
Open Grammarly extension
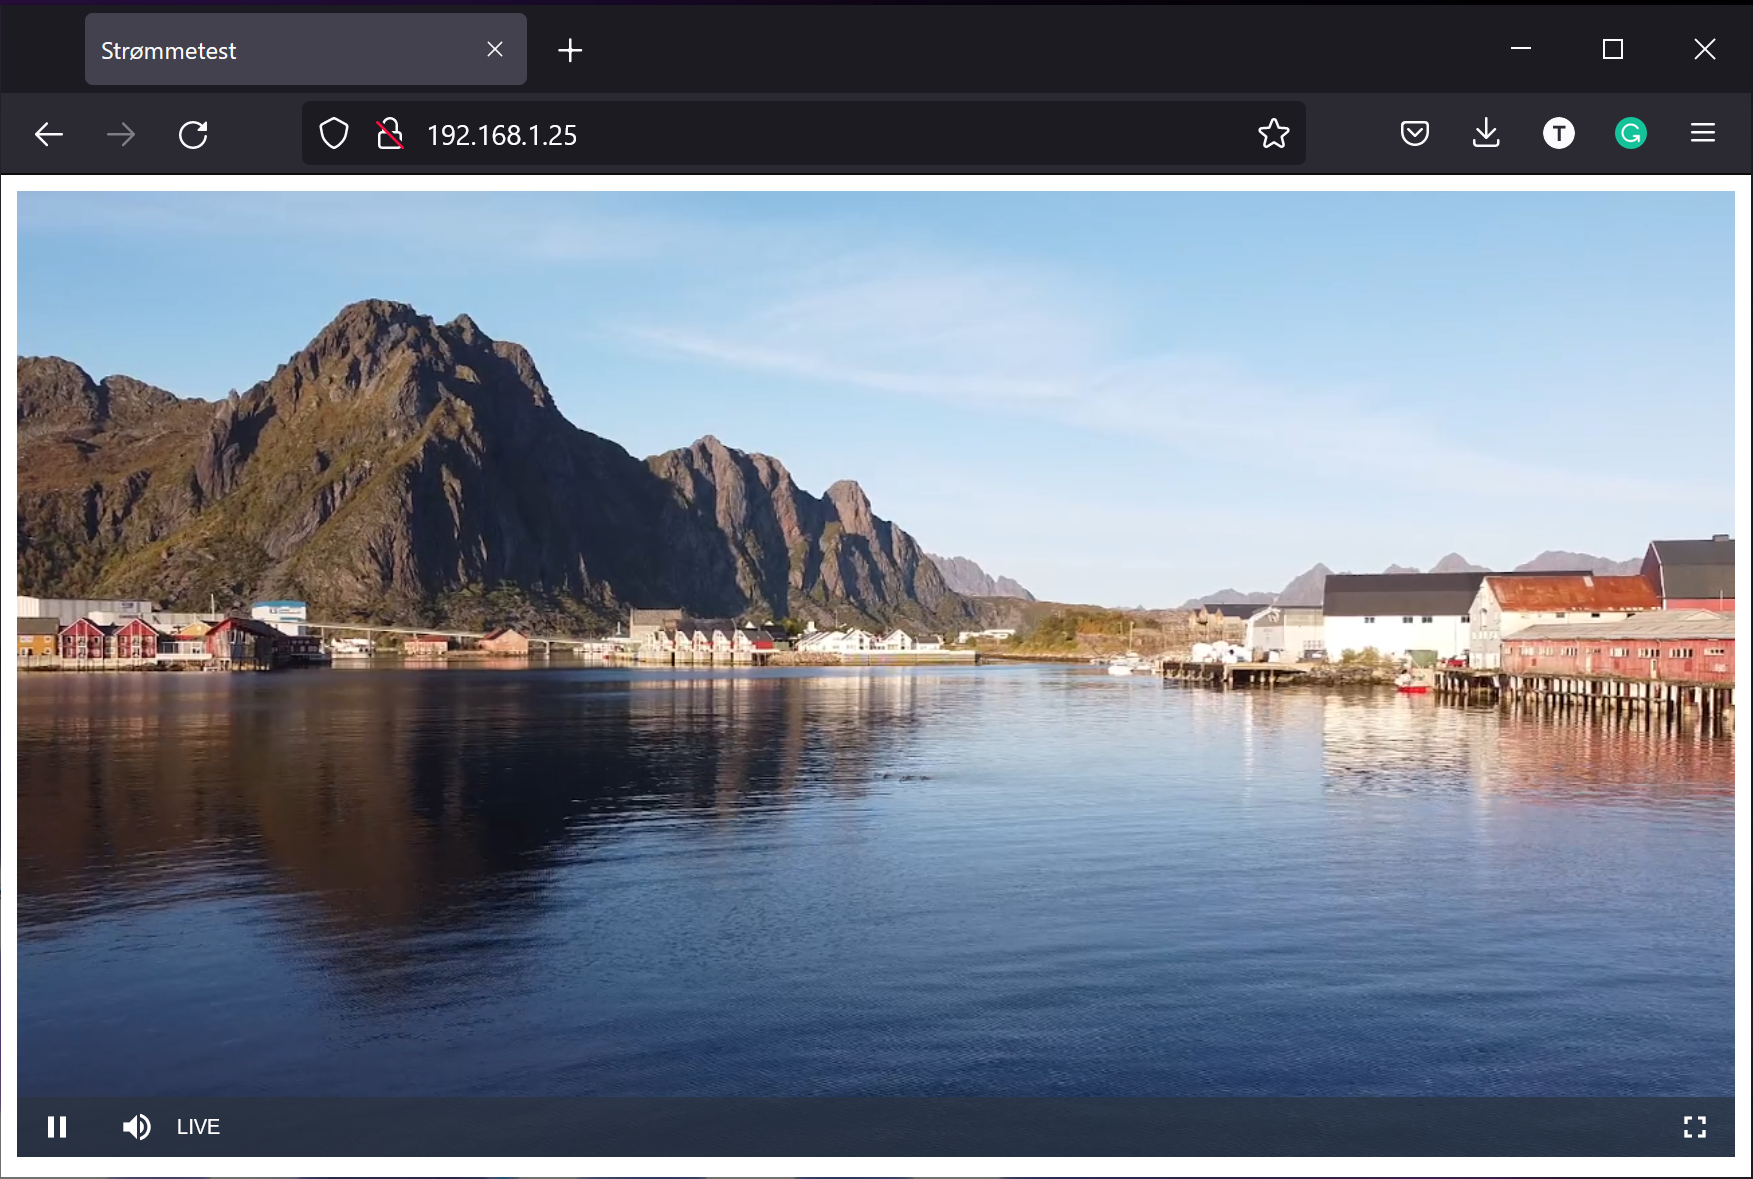1630,133
